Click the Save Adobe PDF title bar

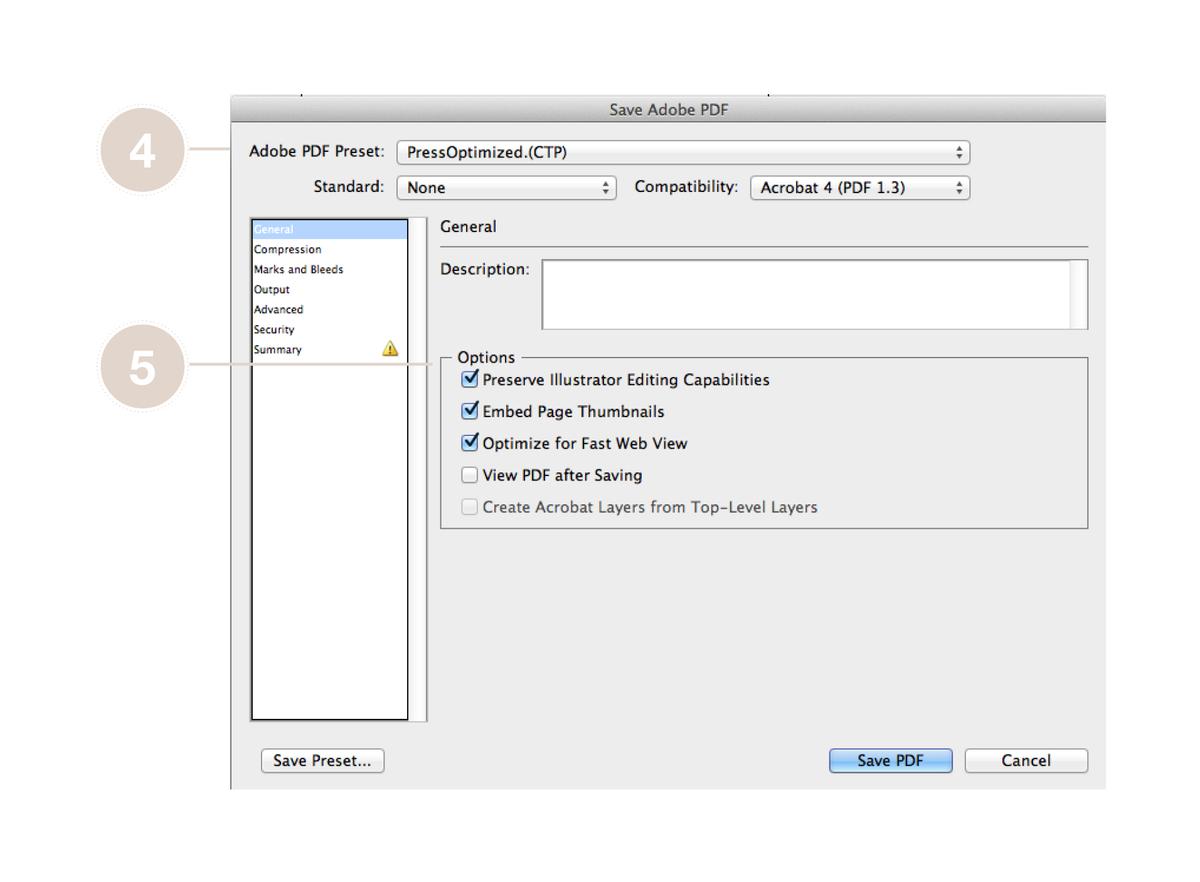pos(668,110)
